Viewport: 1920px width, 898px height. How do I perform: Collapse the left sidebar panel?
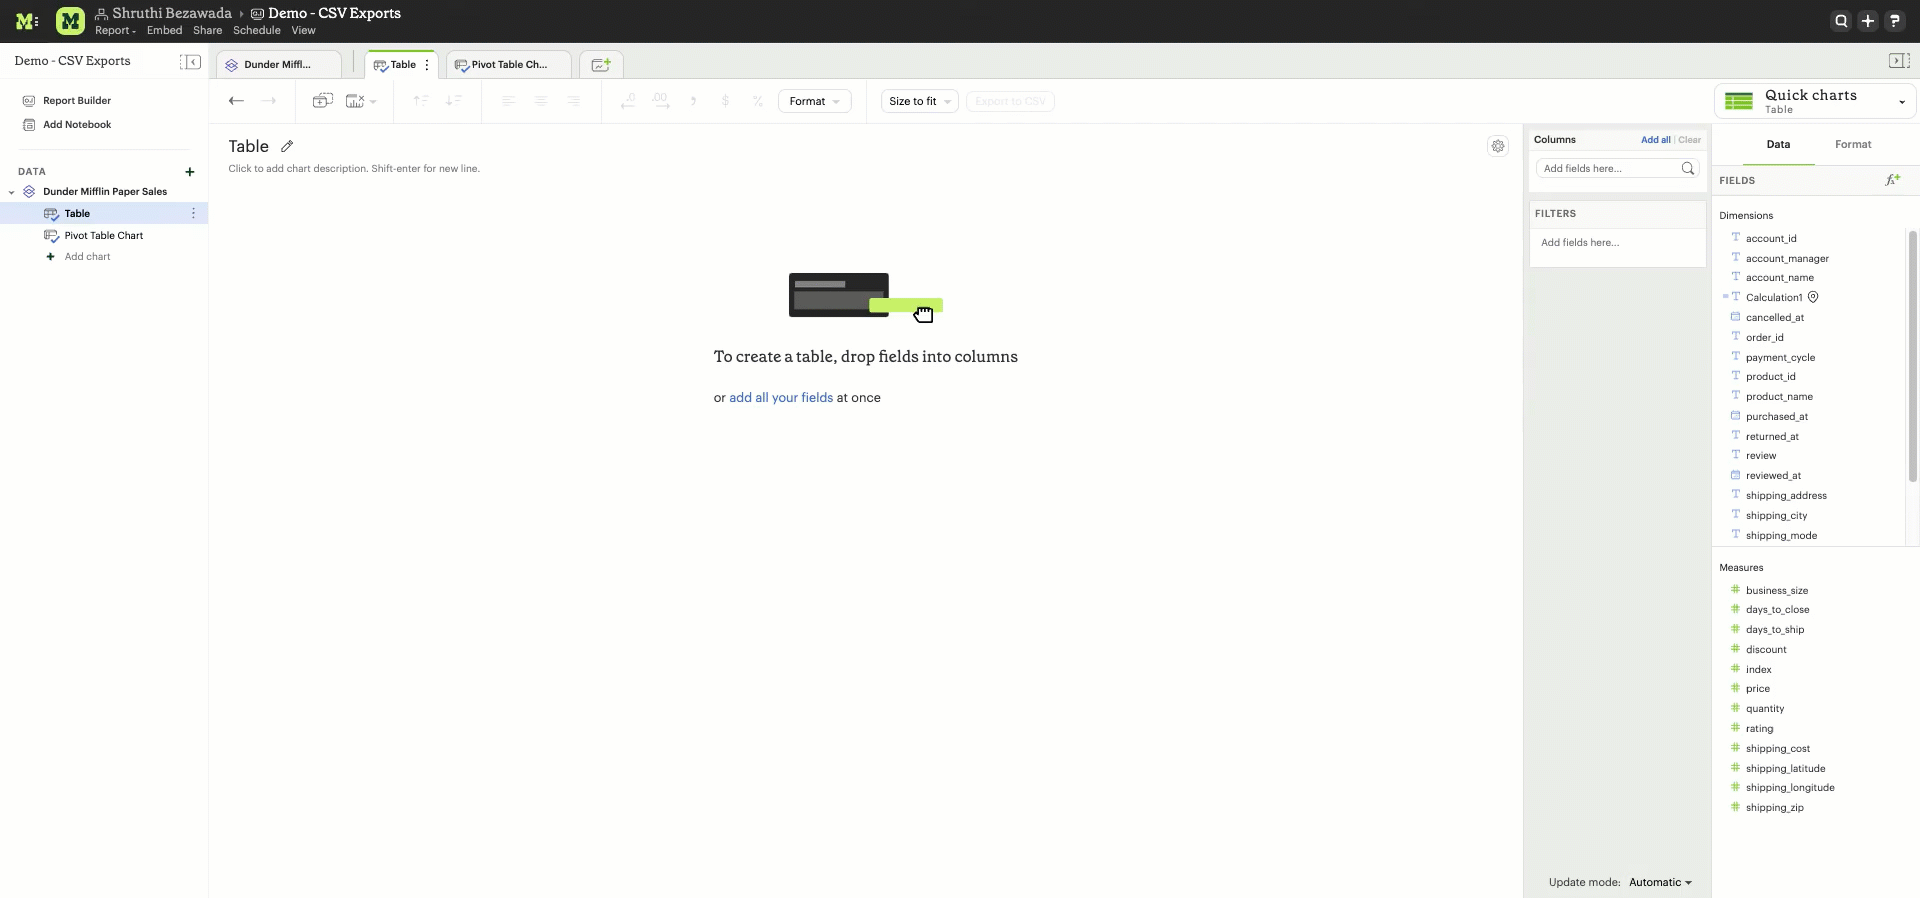[190, 62]
